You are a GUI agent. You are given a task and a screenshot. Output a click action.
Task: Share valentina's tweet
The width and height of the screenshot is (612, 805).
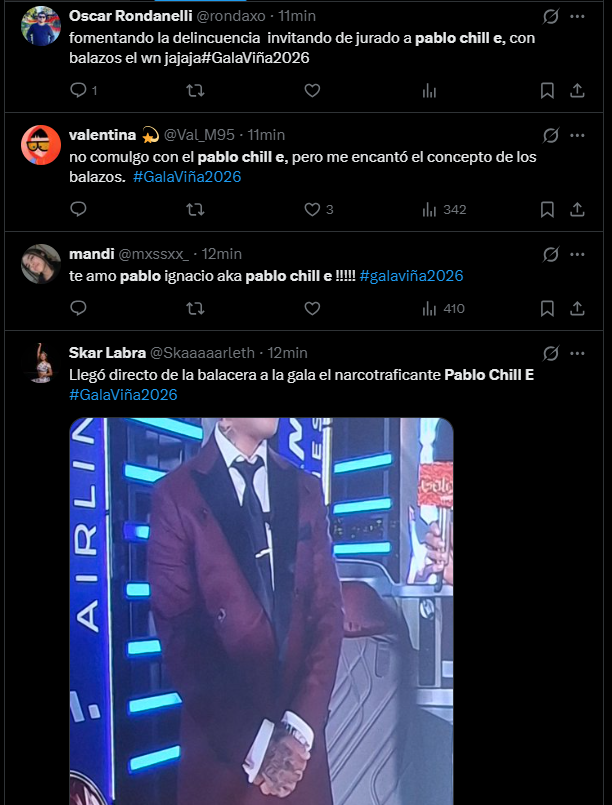click(577, 209)
